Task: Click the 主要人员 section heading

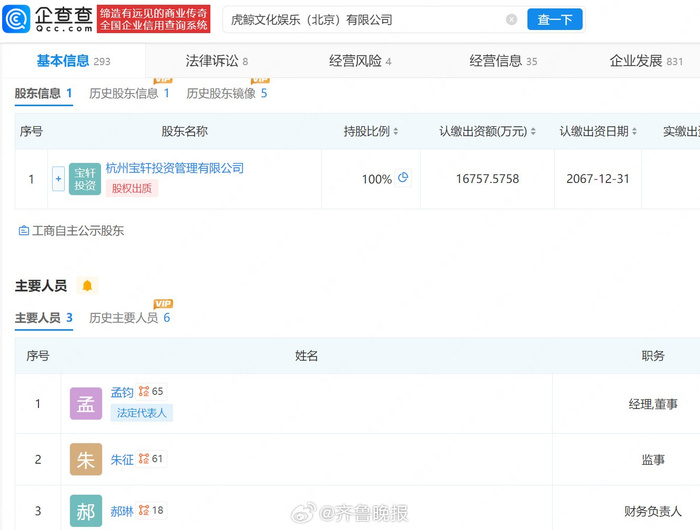Action: 41,286
